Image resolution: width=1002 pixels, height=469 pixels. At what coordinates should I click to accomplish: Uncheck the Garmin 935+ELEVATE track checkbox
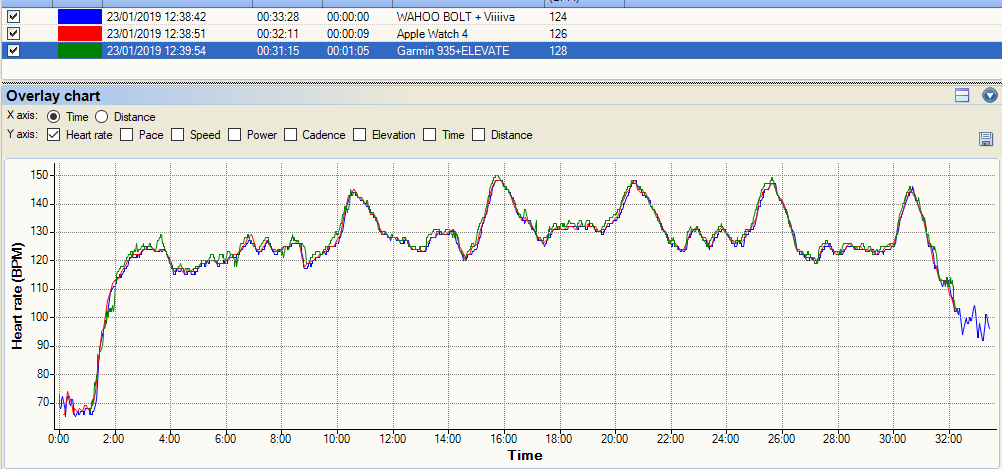click(x=13, y=51)
